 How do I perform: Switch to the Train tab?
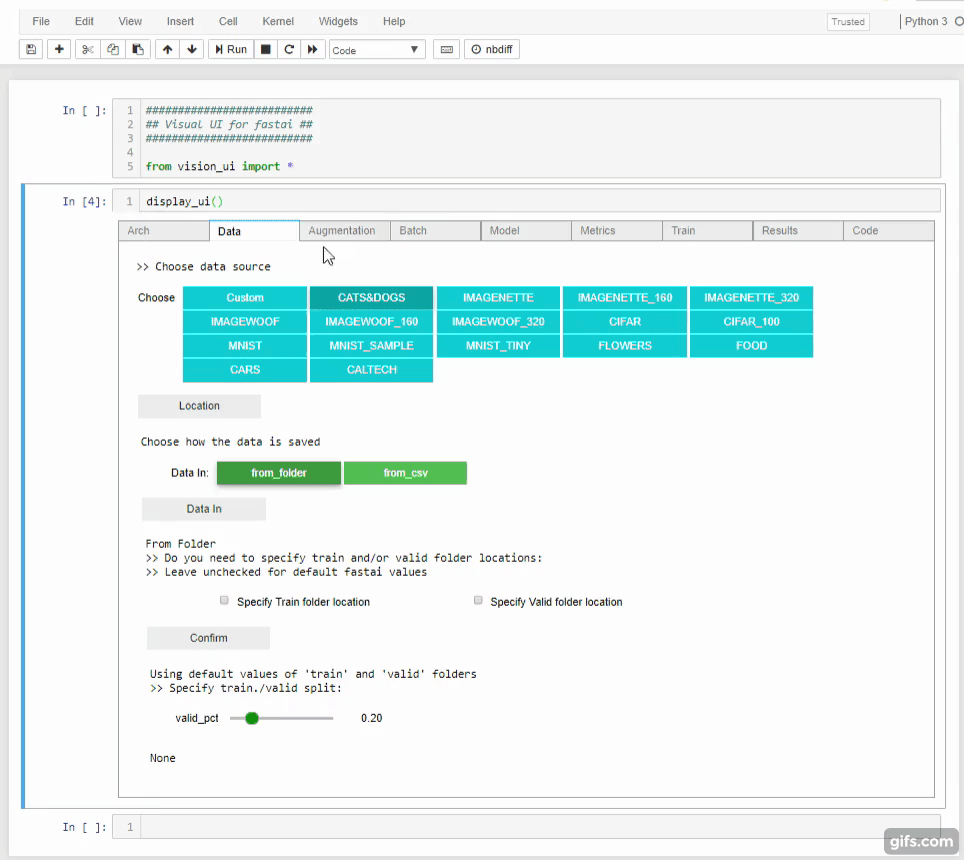point(707,231)
